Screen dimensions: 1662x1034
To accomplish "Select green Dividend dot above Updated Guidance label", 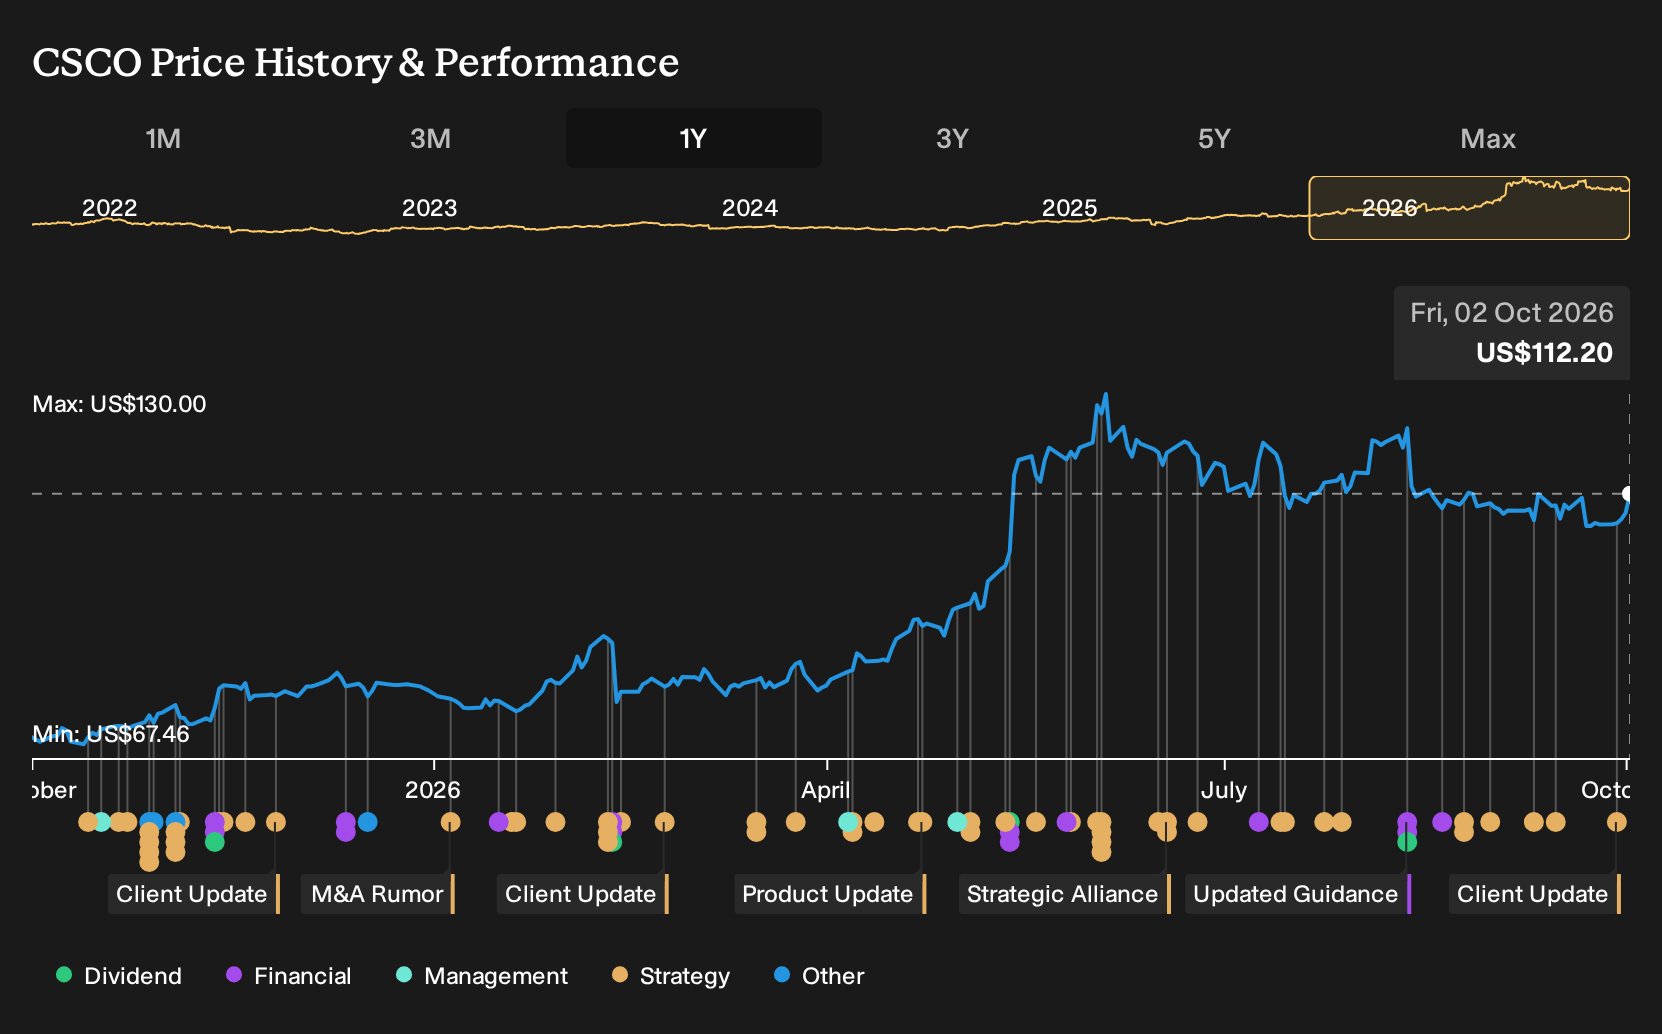I will pos(1407,842).
